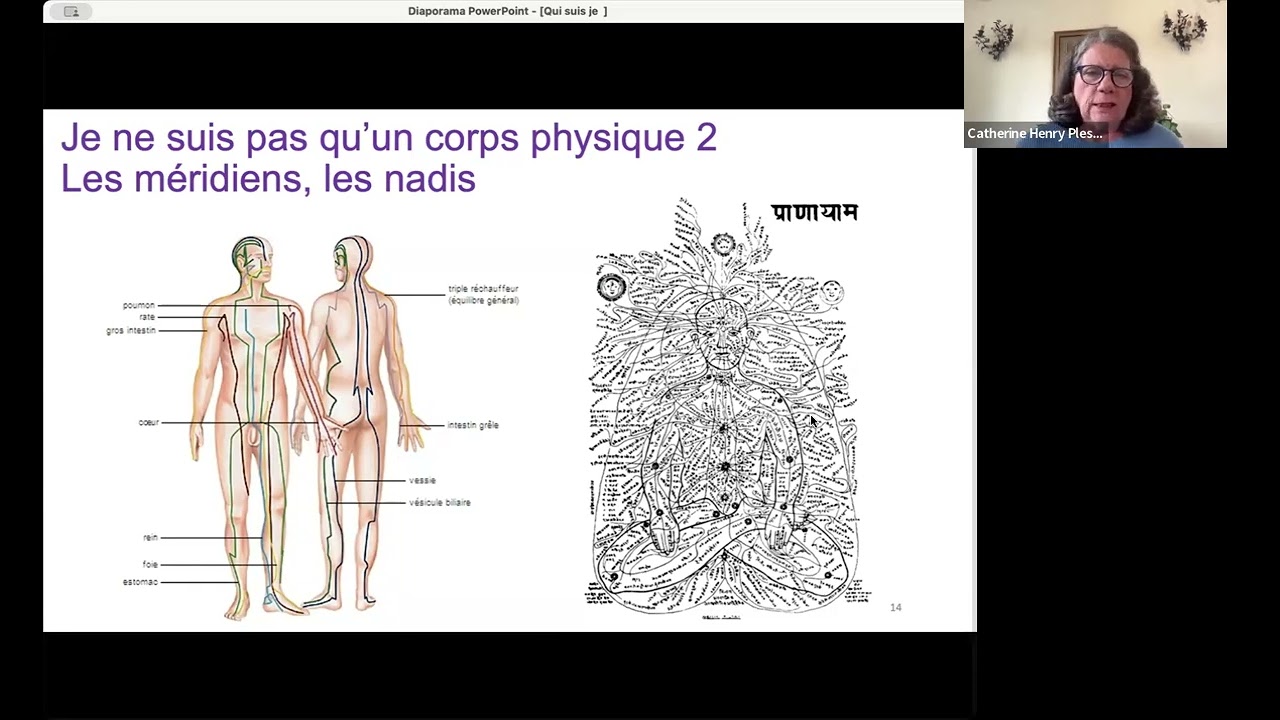
Task: Open Catherine Henry's webcam thumbnail
Action: (1095, 74)
